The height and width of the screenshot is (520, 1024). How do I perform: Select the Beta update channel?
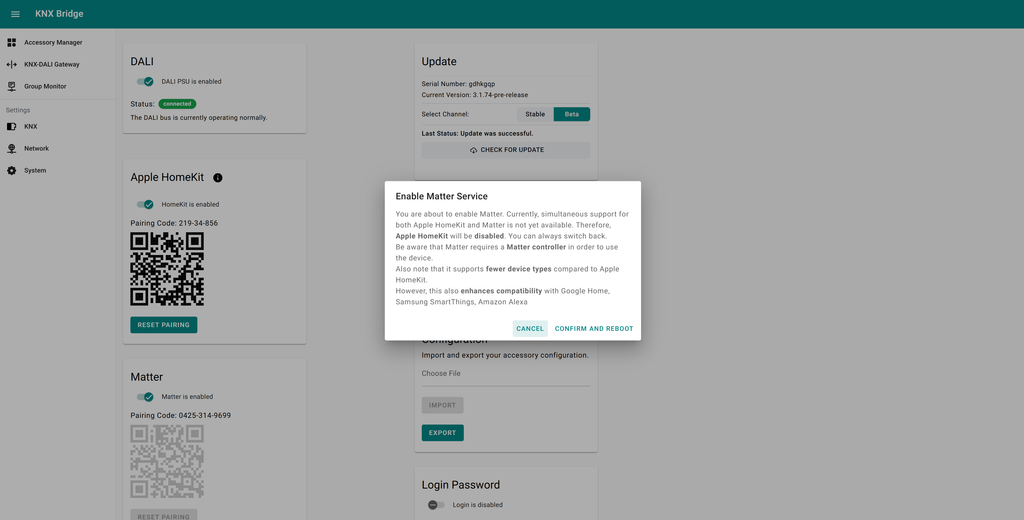tap(571, 114)
